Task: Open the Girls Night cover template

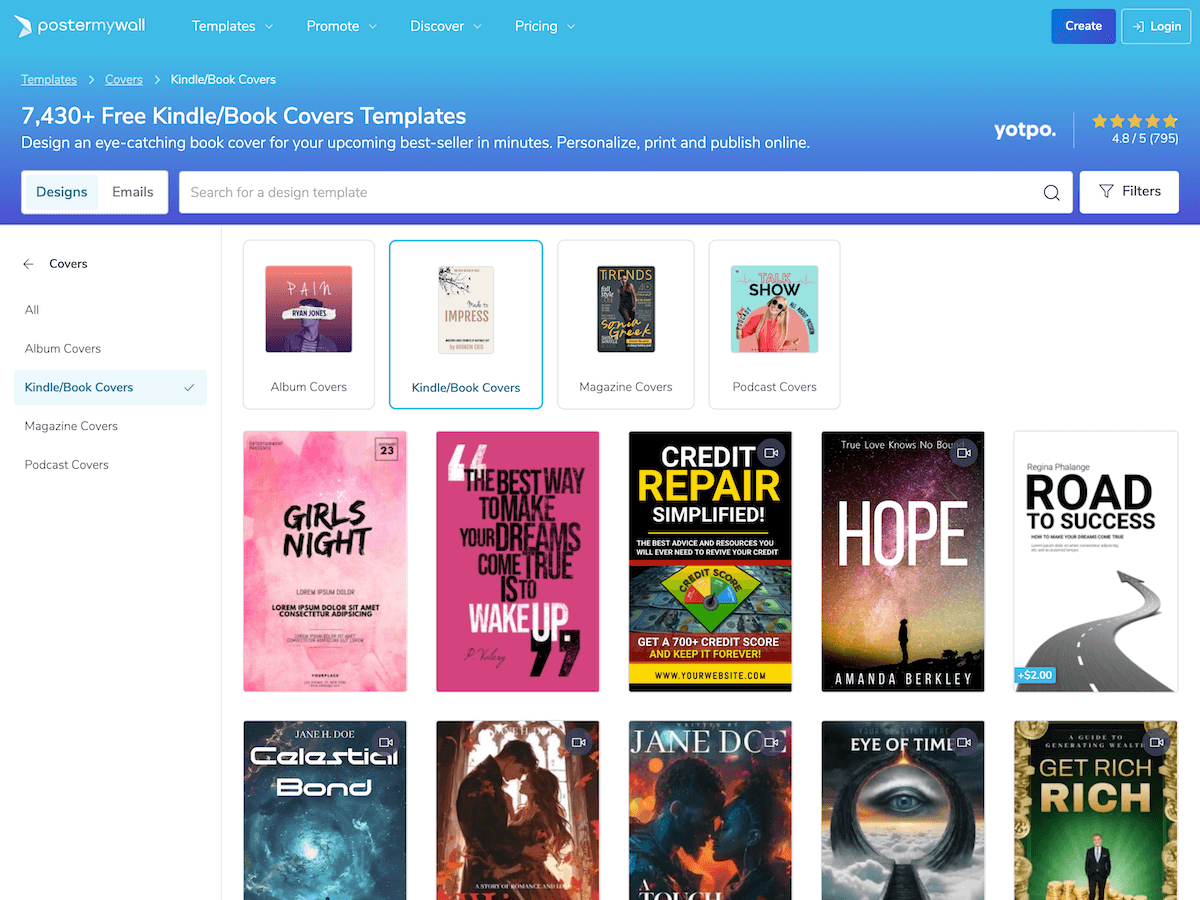Action: point(325,561)
